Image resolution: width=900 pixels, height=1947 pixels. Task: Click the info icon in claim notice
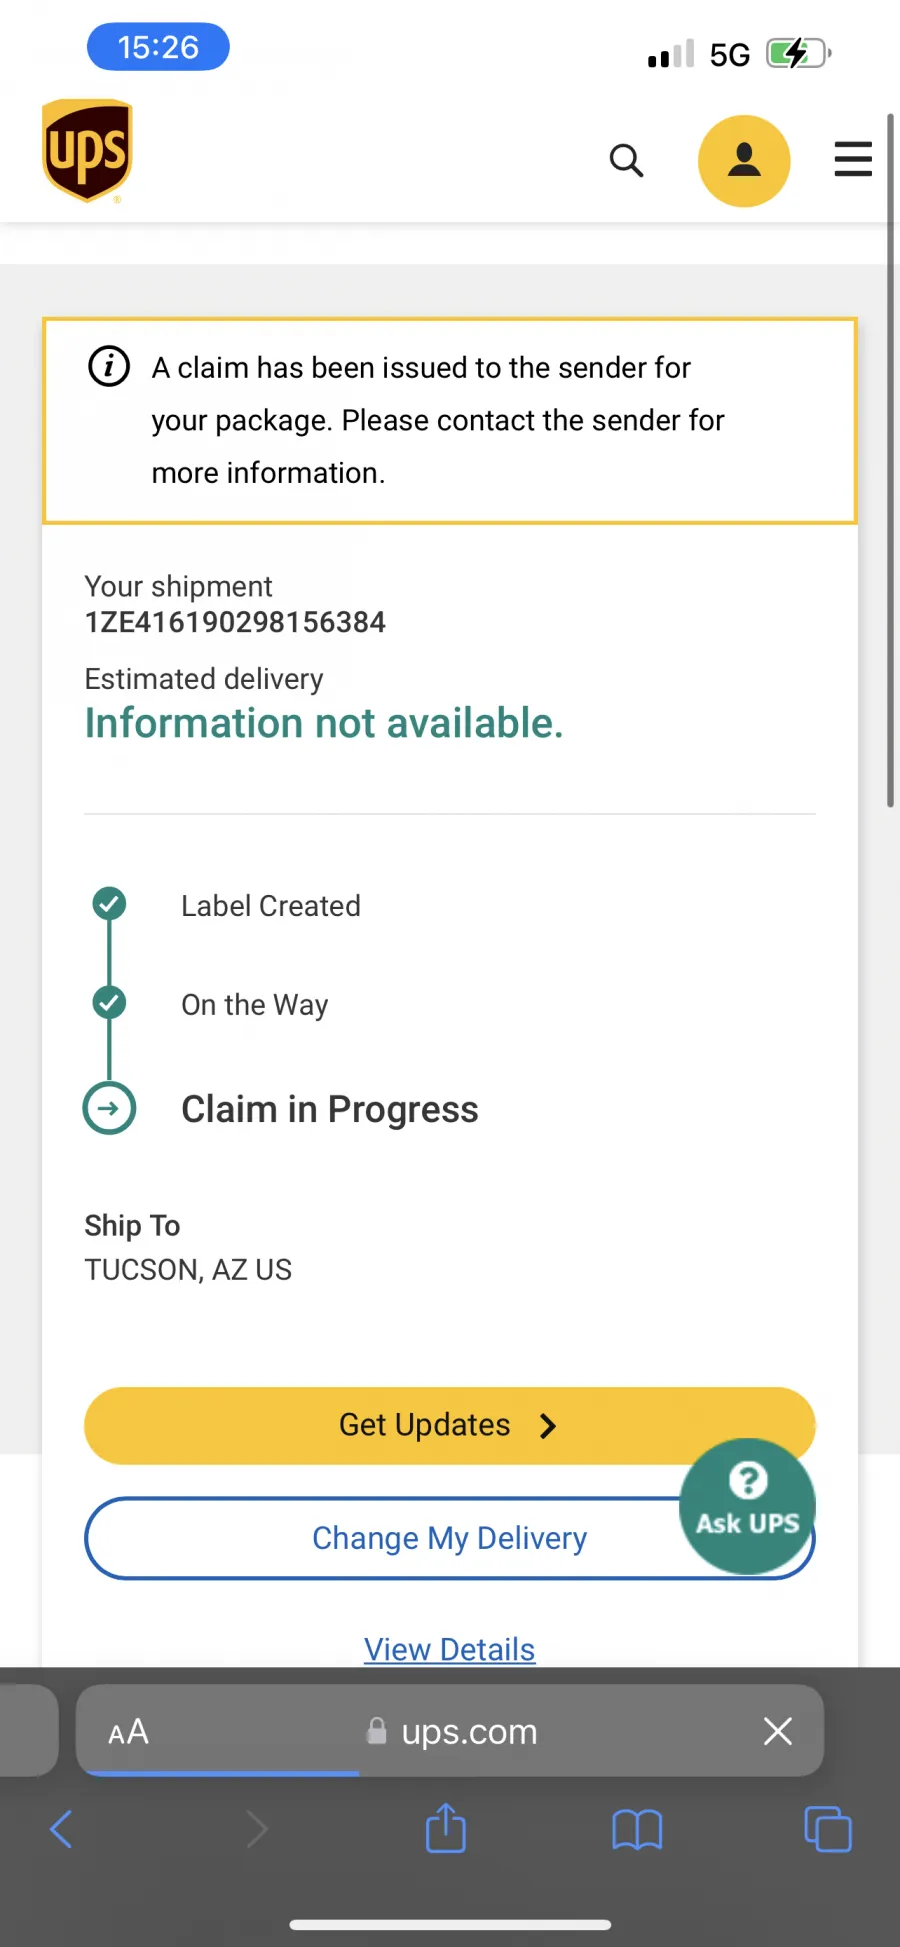pyautogui.click(x=109, y=367)
